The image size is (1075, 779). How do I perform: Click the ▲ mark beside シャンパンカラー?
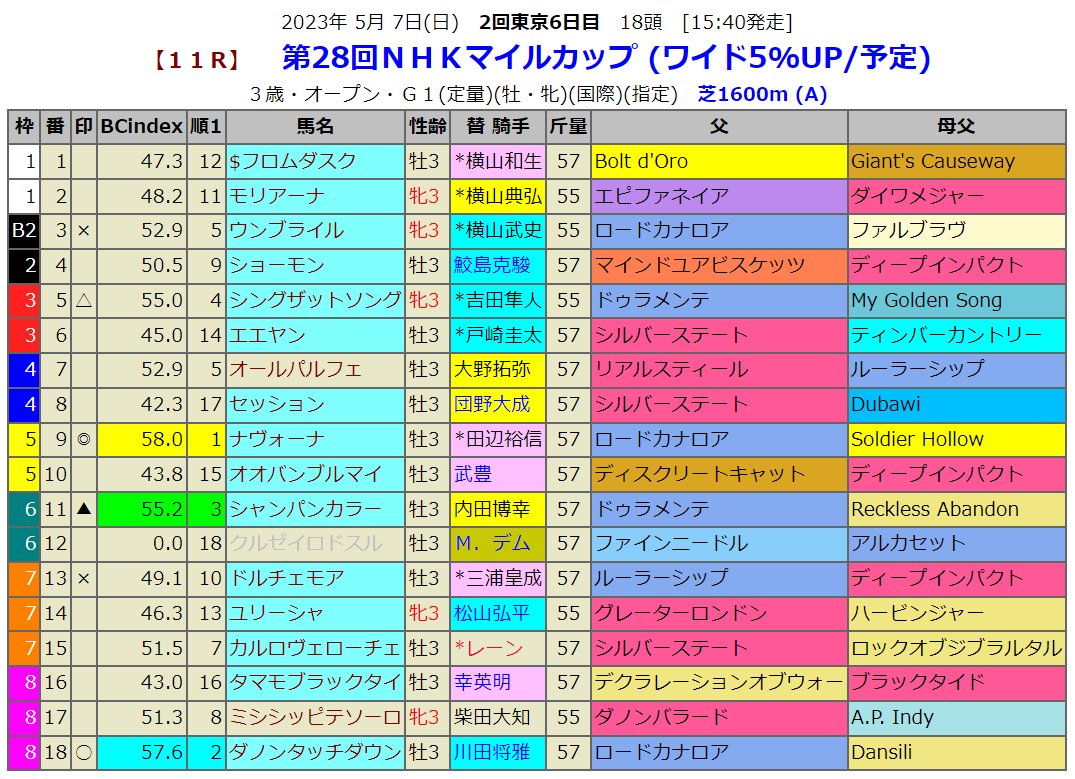(84, 509)
